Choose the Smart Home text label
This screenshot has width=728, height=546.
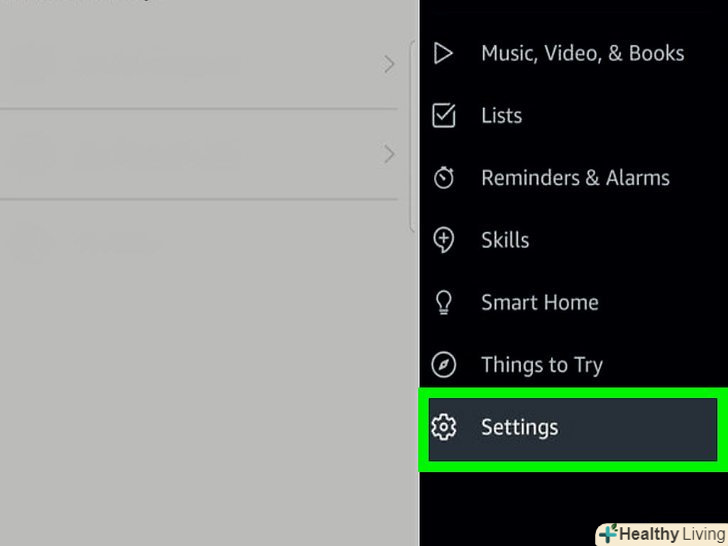click(x=539, y=302)
